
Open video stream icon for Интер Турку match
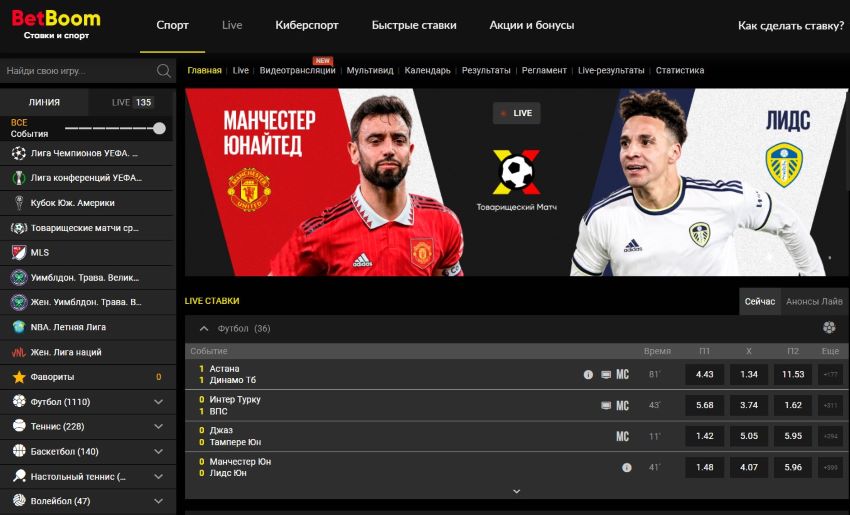(606, 405)
